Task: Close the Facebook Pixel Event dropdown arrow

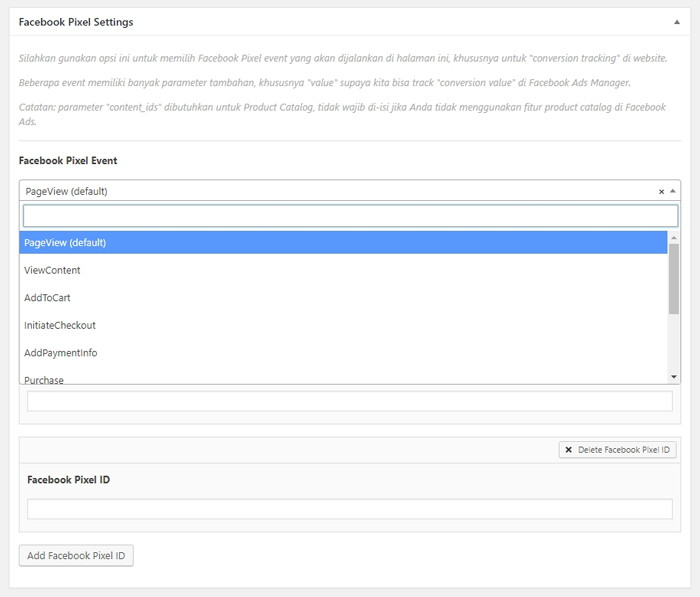Action: coord(673,191)
